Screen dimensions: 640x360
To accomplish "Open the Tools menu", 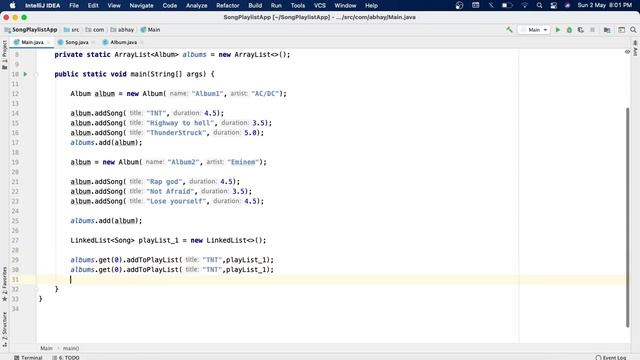I will pos(298,6).
